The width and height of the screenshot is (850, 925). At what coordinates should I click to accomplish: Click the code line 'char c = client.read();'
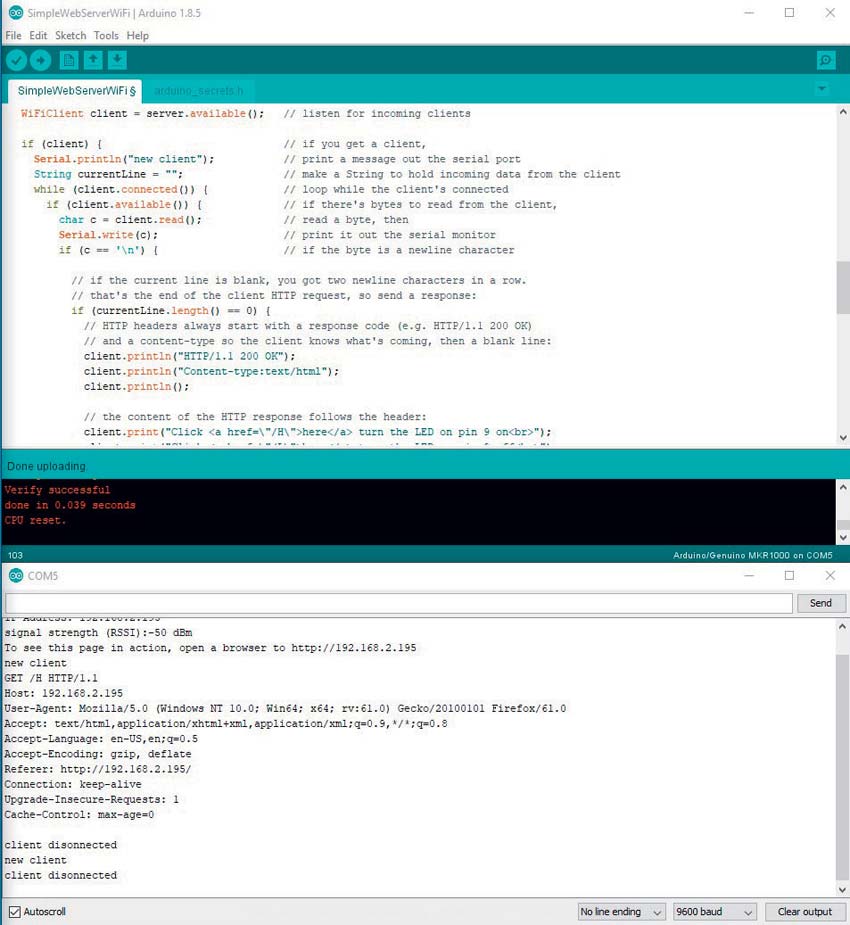click(130, 219)
